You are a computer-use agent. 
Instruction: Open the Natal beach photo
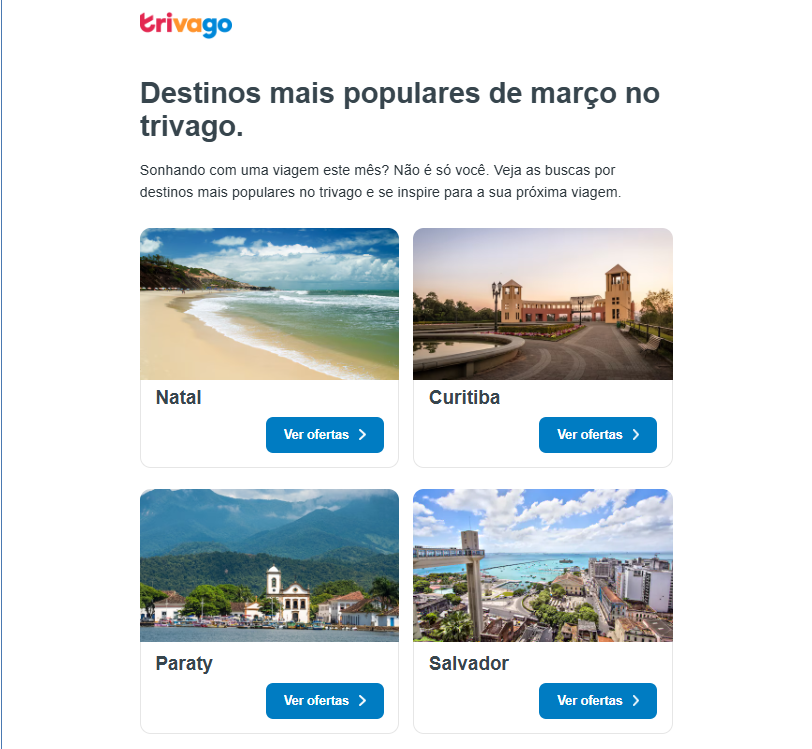(x=269, y=304)
